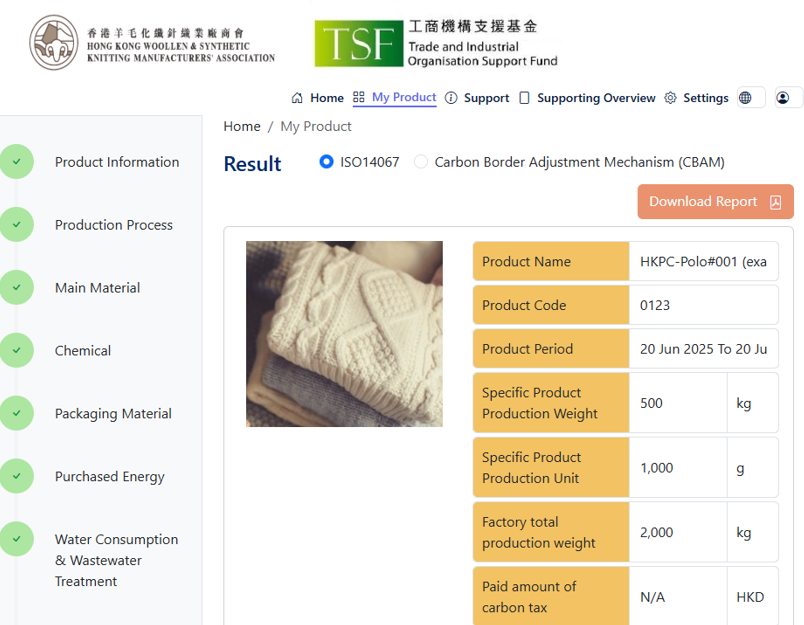
Task: Click the Specific Product Production Weight label
Action: (x=551, y=403)
